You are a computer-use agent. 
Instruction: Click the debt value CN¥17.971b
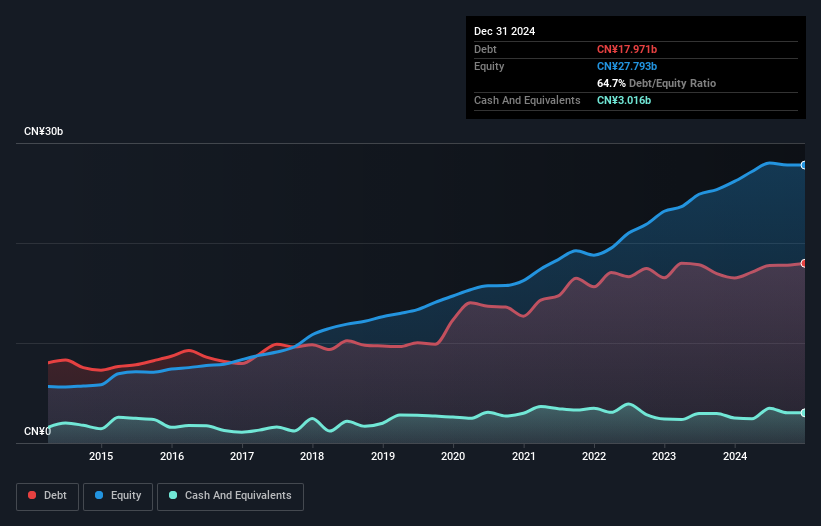[627, 49]
